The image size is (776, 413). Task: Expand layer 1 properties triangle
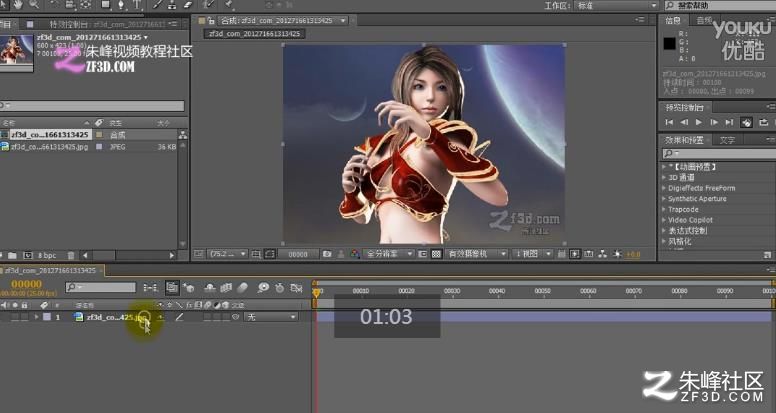(36, 317)
